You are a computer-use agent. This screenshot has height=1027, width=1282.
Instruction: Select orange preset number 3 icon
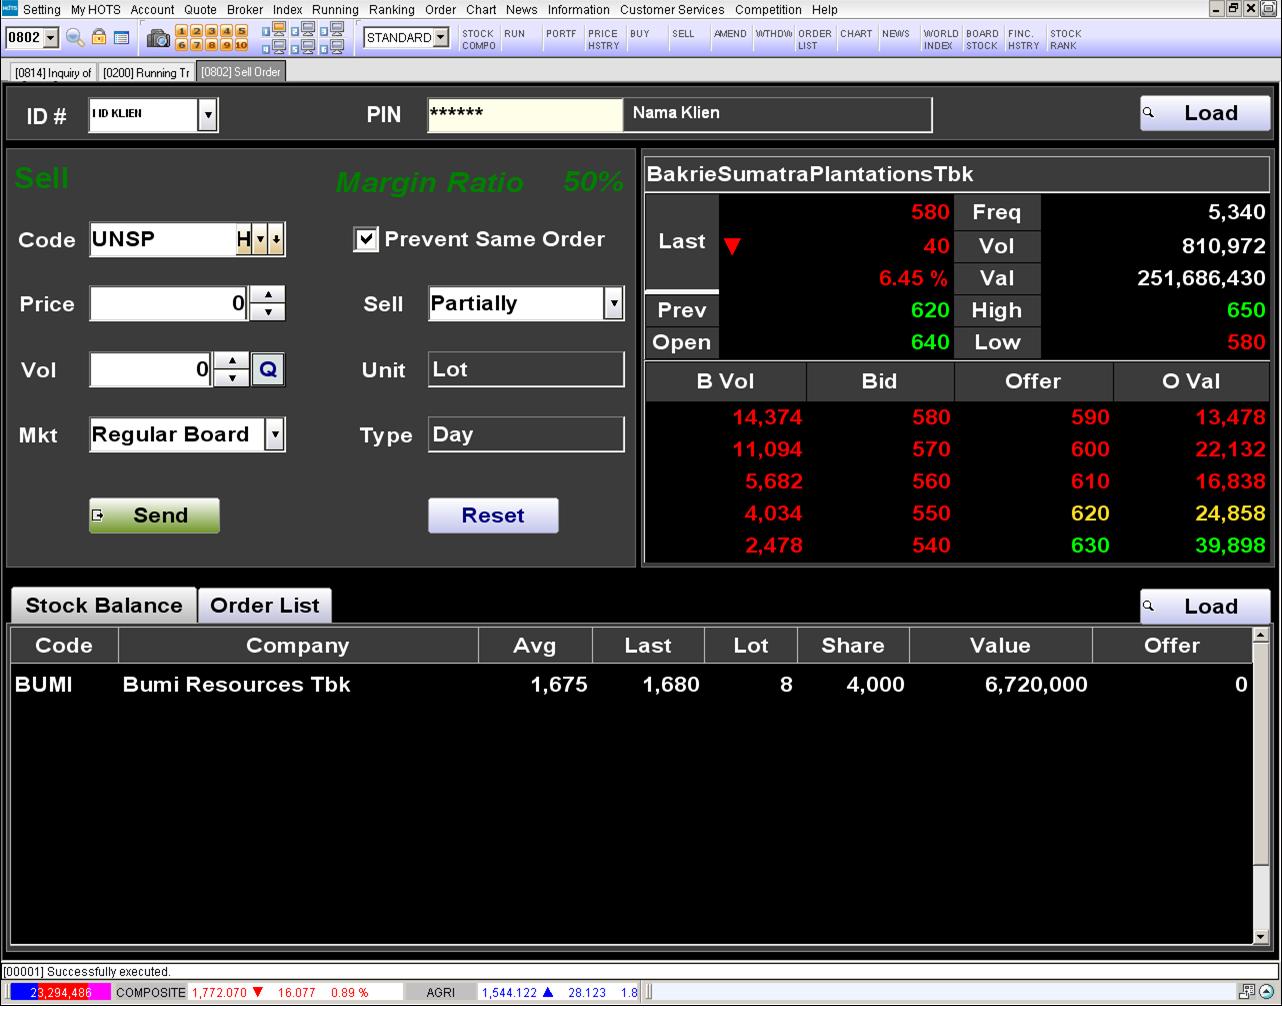[x=211, y=31]
